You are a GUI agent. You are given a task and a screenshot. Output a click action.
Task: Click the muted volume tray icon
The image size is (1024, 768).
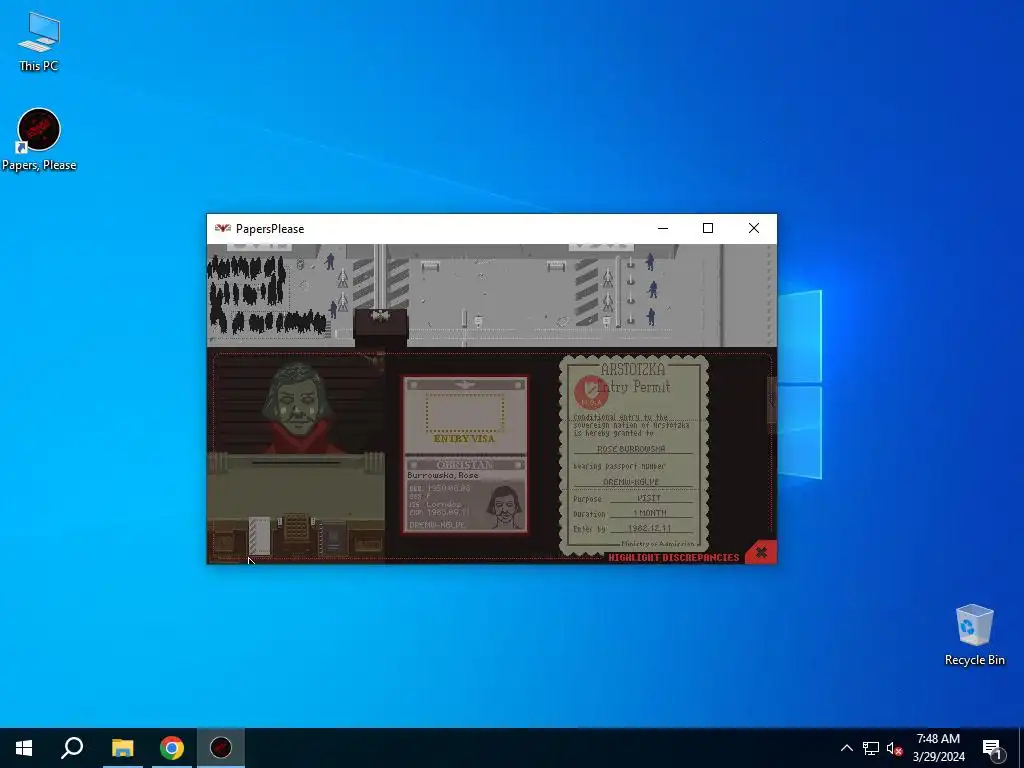tap(894, 748)
